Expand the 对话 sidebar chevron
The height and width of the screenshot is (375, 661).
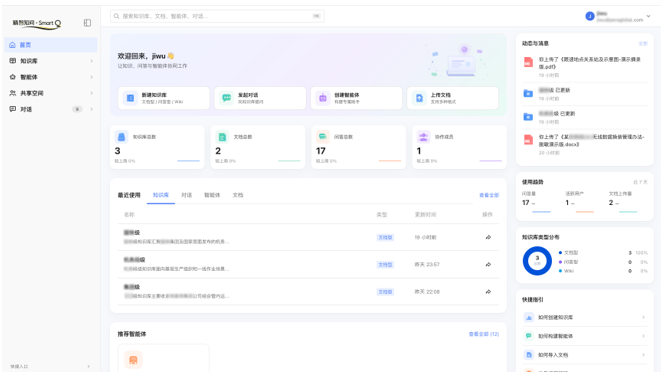pos(91,109)
